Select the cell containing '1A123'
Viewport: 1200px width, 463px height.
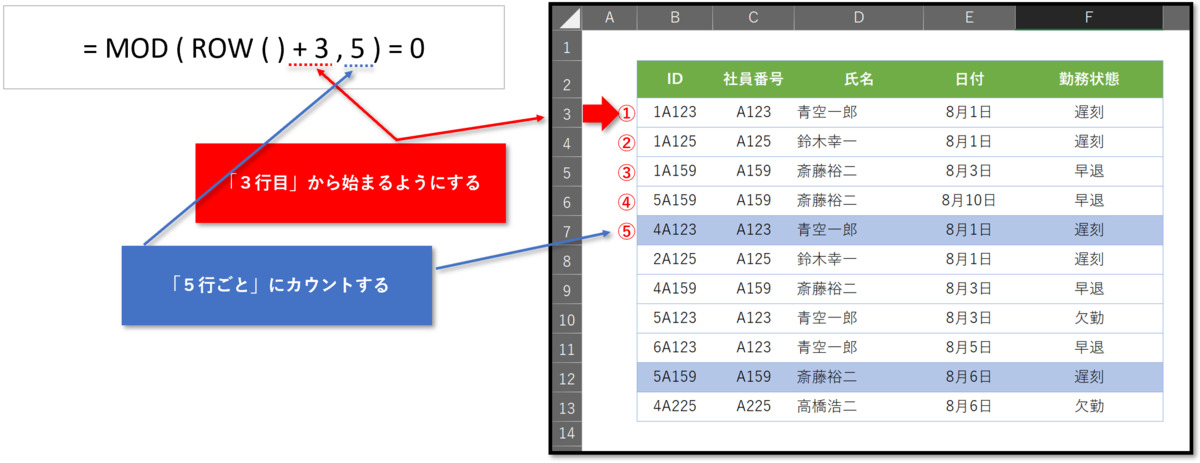tap(676, 113)
